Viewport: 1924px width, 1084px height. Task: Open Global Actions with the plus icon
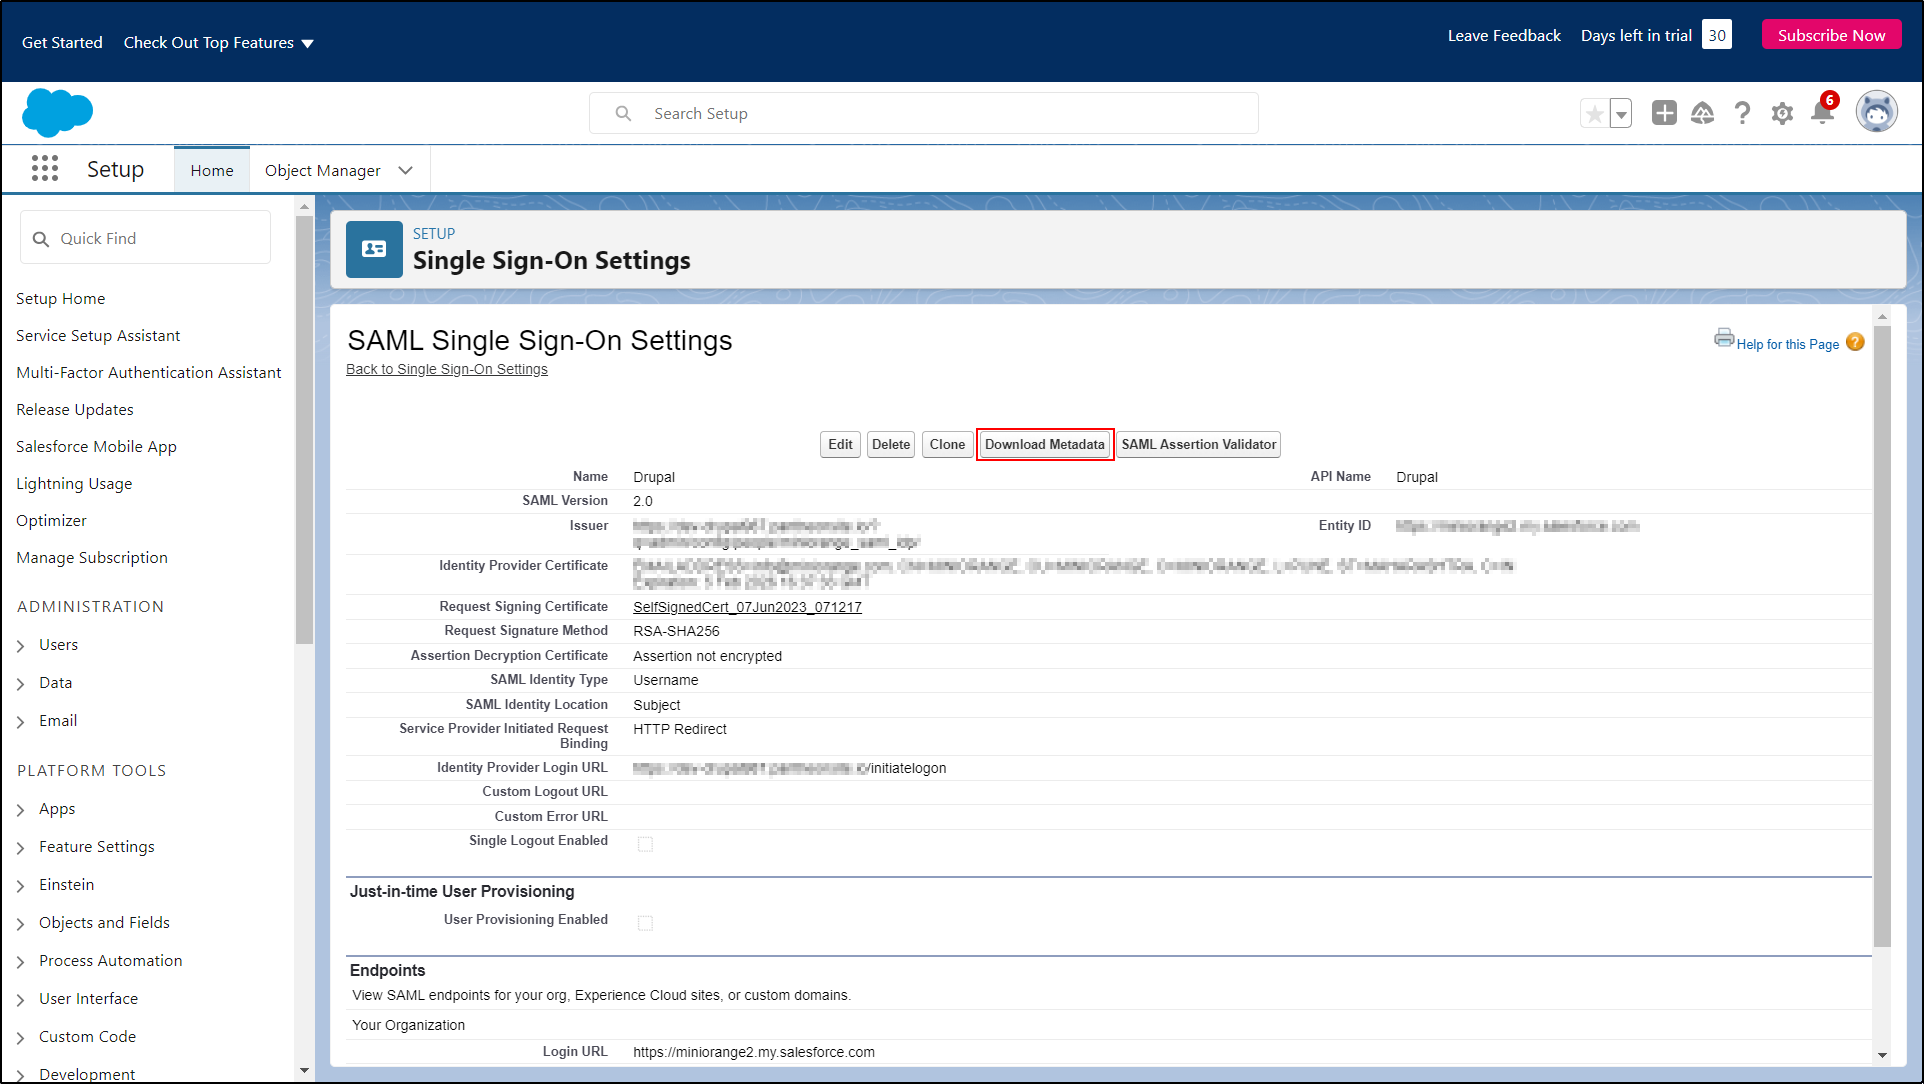point(1663,113)
